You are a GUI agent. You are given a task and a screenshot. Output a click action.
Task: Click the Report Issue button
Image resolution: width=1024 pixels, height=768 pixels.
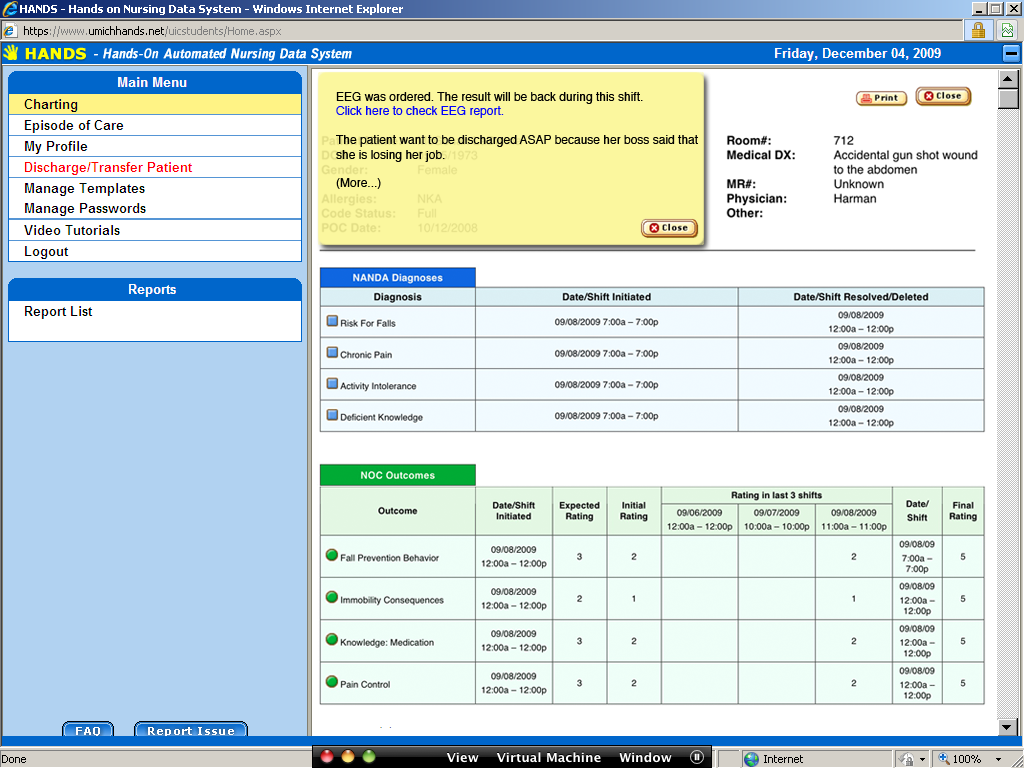tap(191, 730)
